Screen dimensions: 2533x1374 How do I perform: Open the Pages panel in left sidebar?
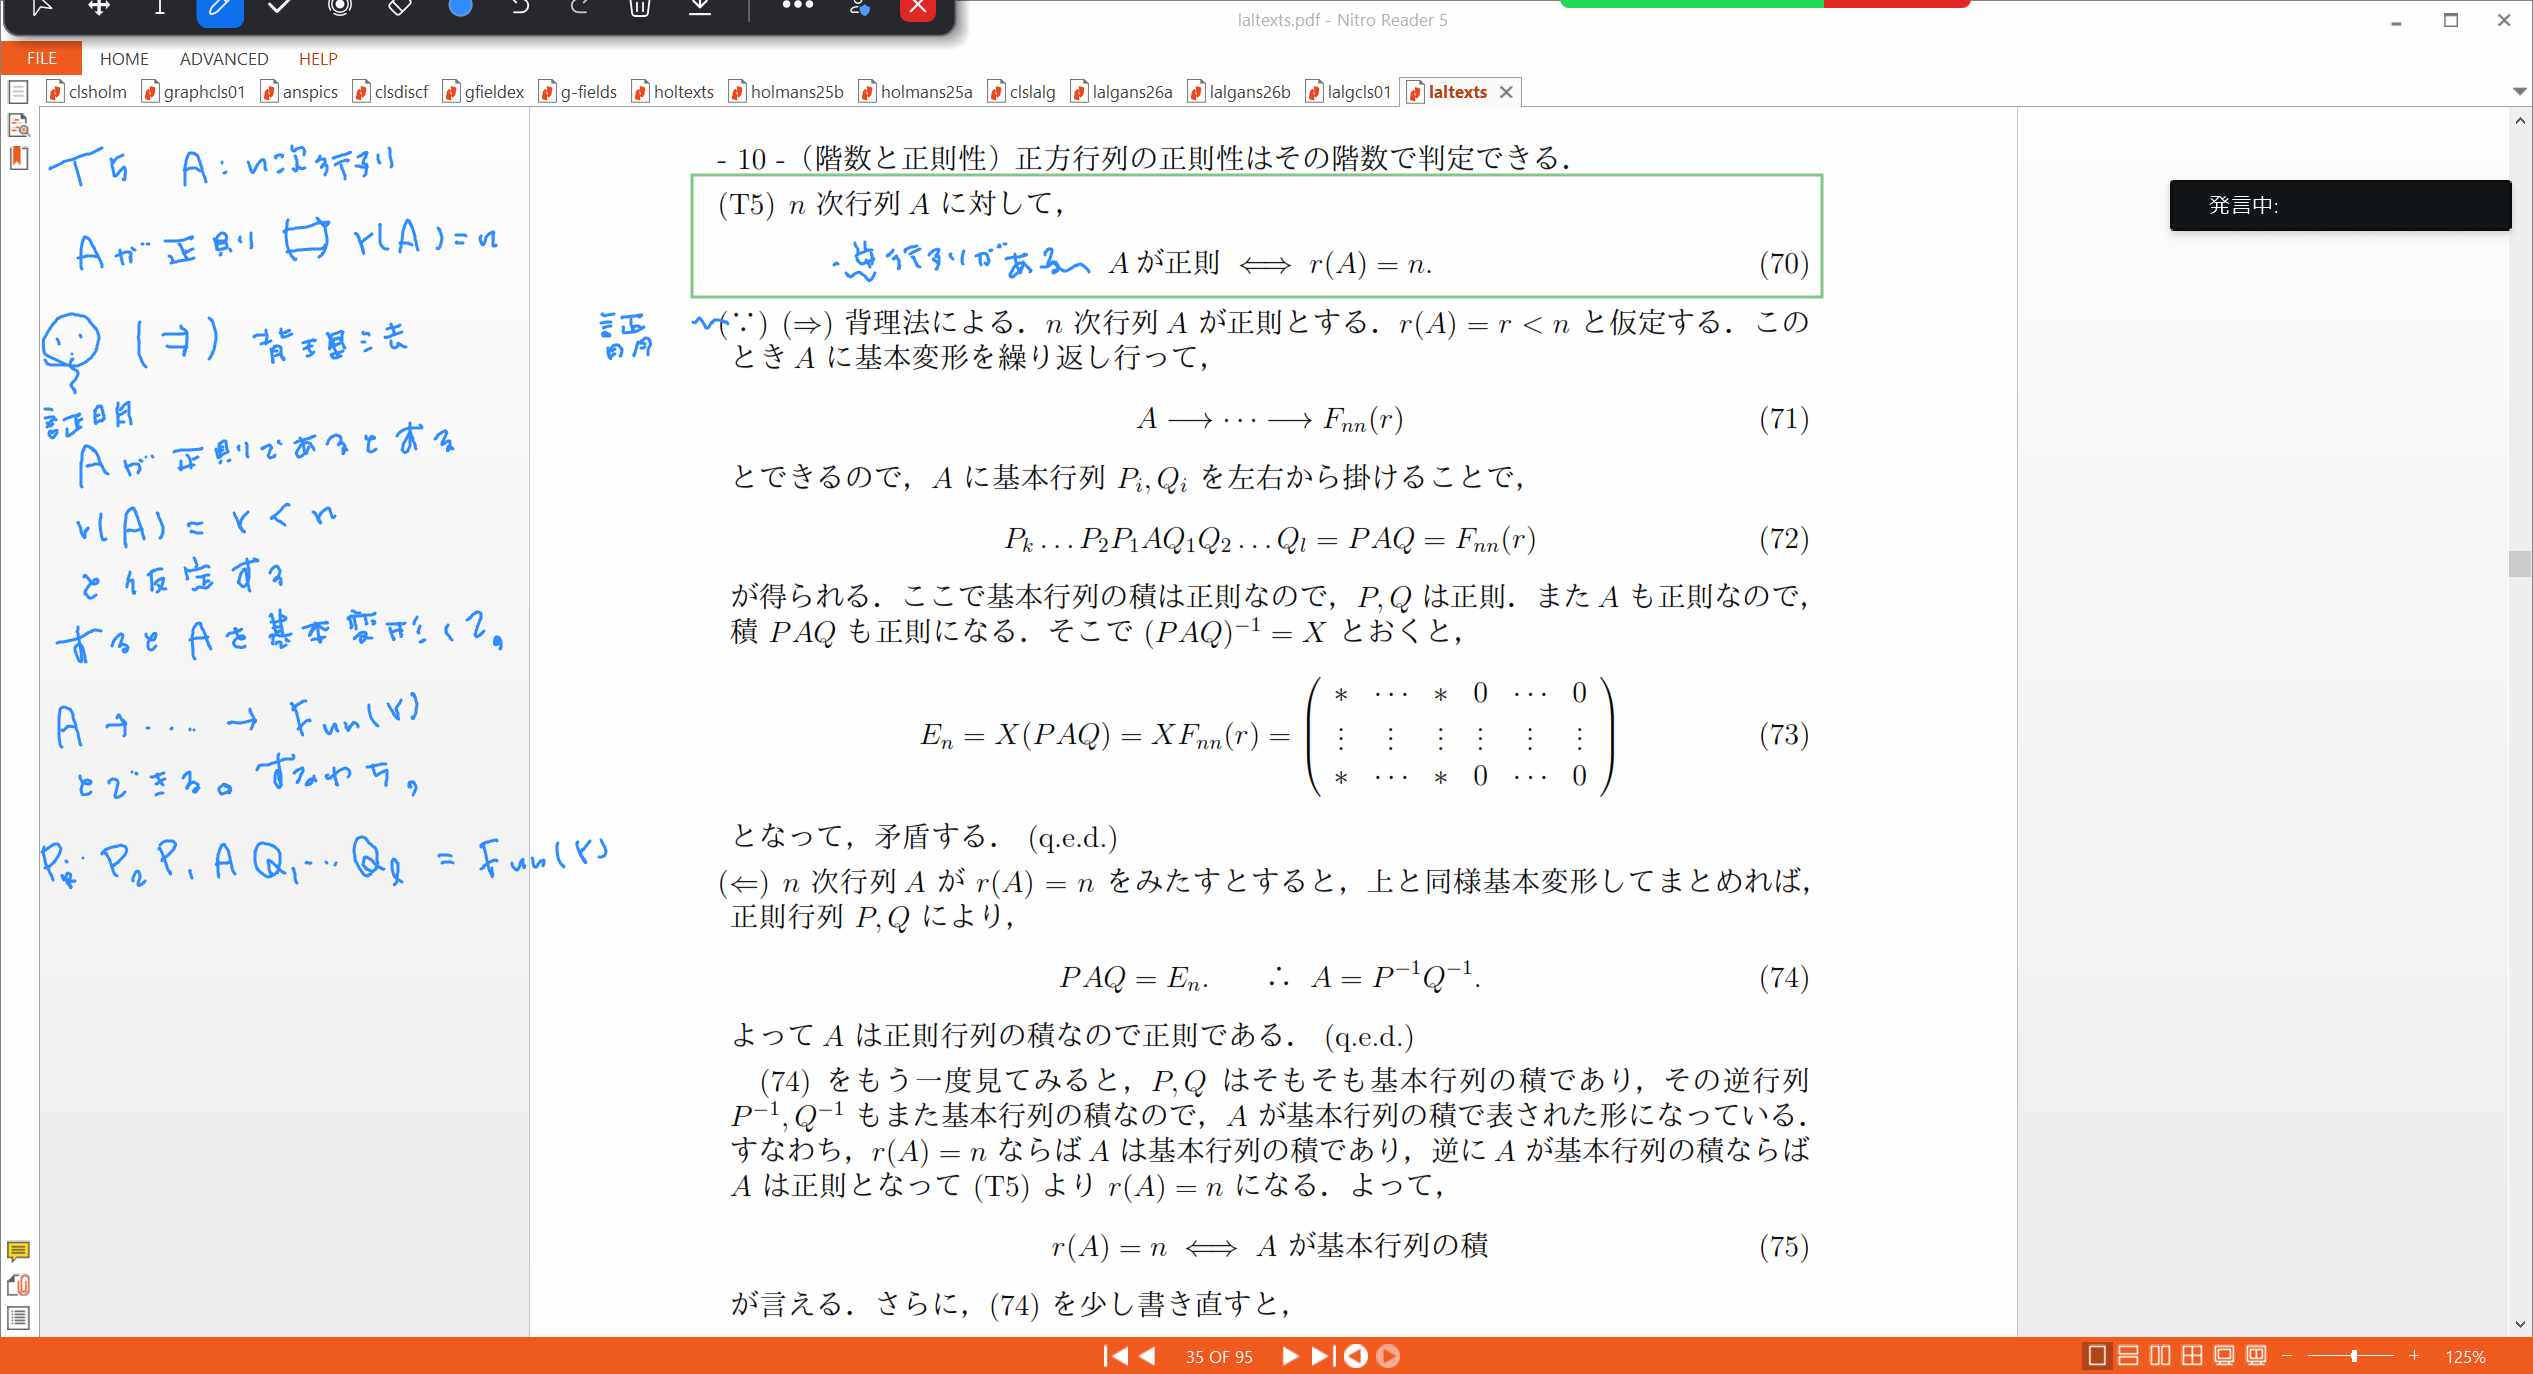pos(18,92)
